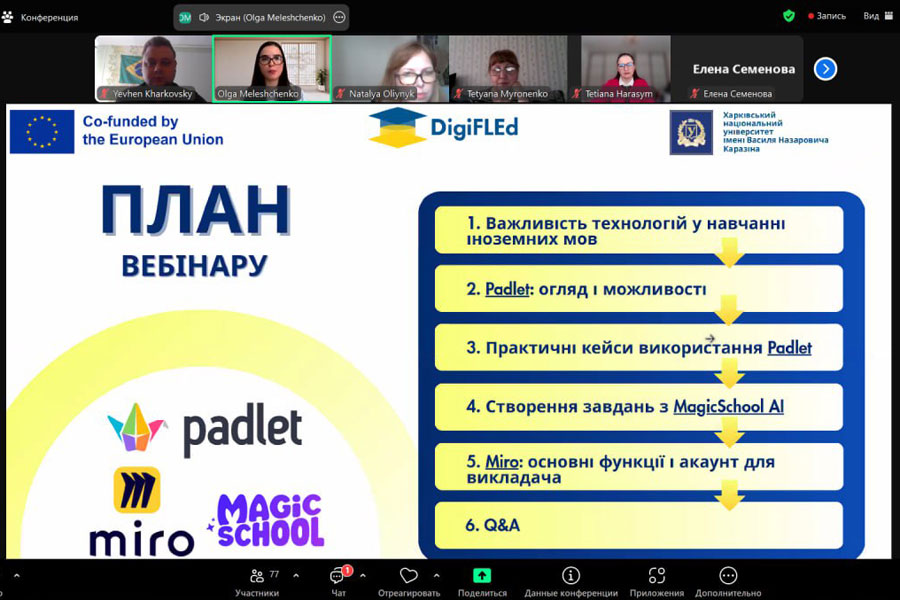Open the Дополнительно more options menu
The width and height of the screenshot is (900, 600).
pyautogui.click(x=728, y=582)
